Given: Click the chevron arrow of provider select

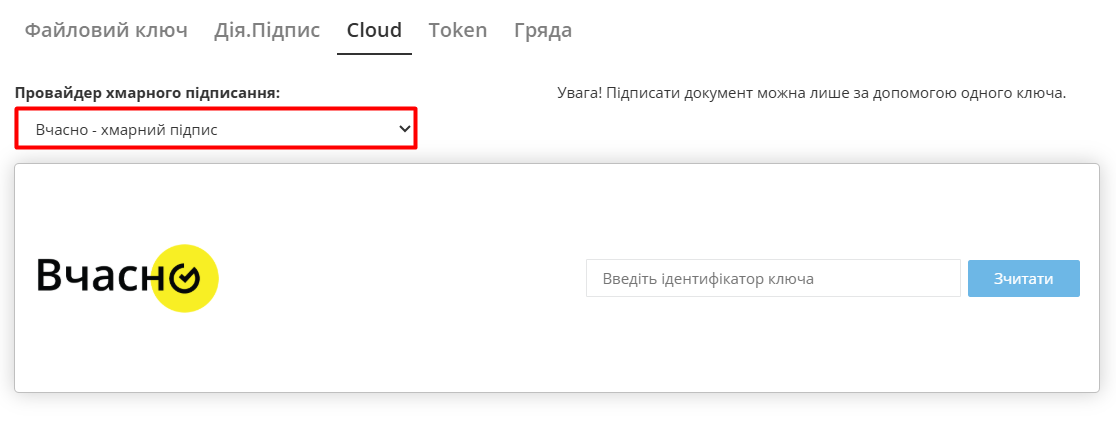Looking at the screenshot, I should [405, 129].
